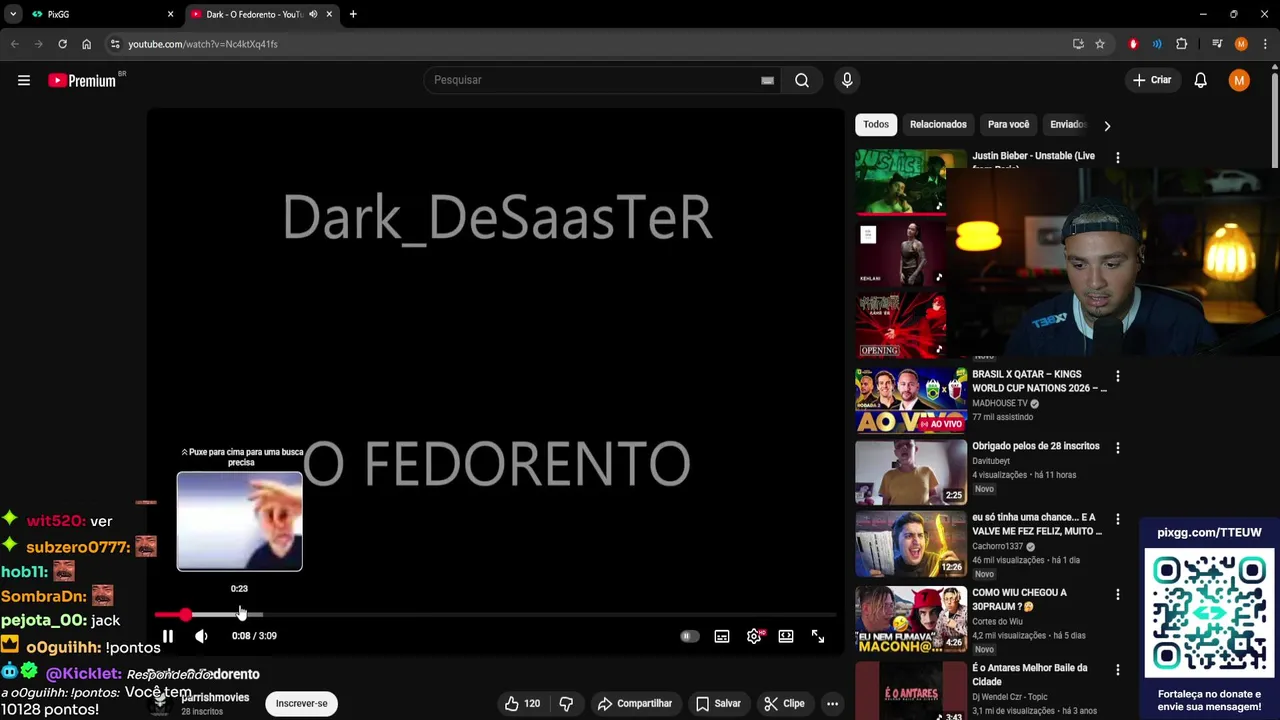The height and width of the screenshot is (720, 1280).
Task: Save video with Salvar button
Action: pyautogui.click(x=718, y=704)
